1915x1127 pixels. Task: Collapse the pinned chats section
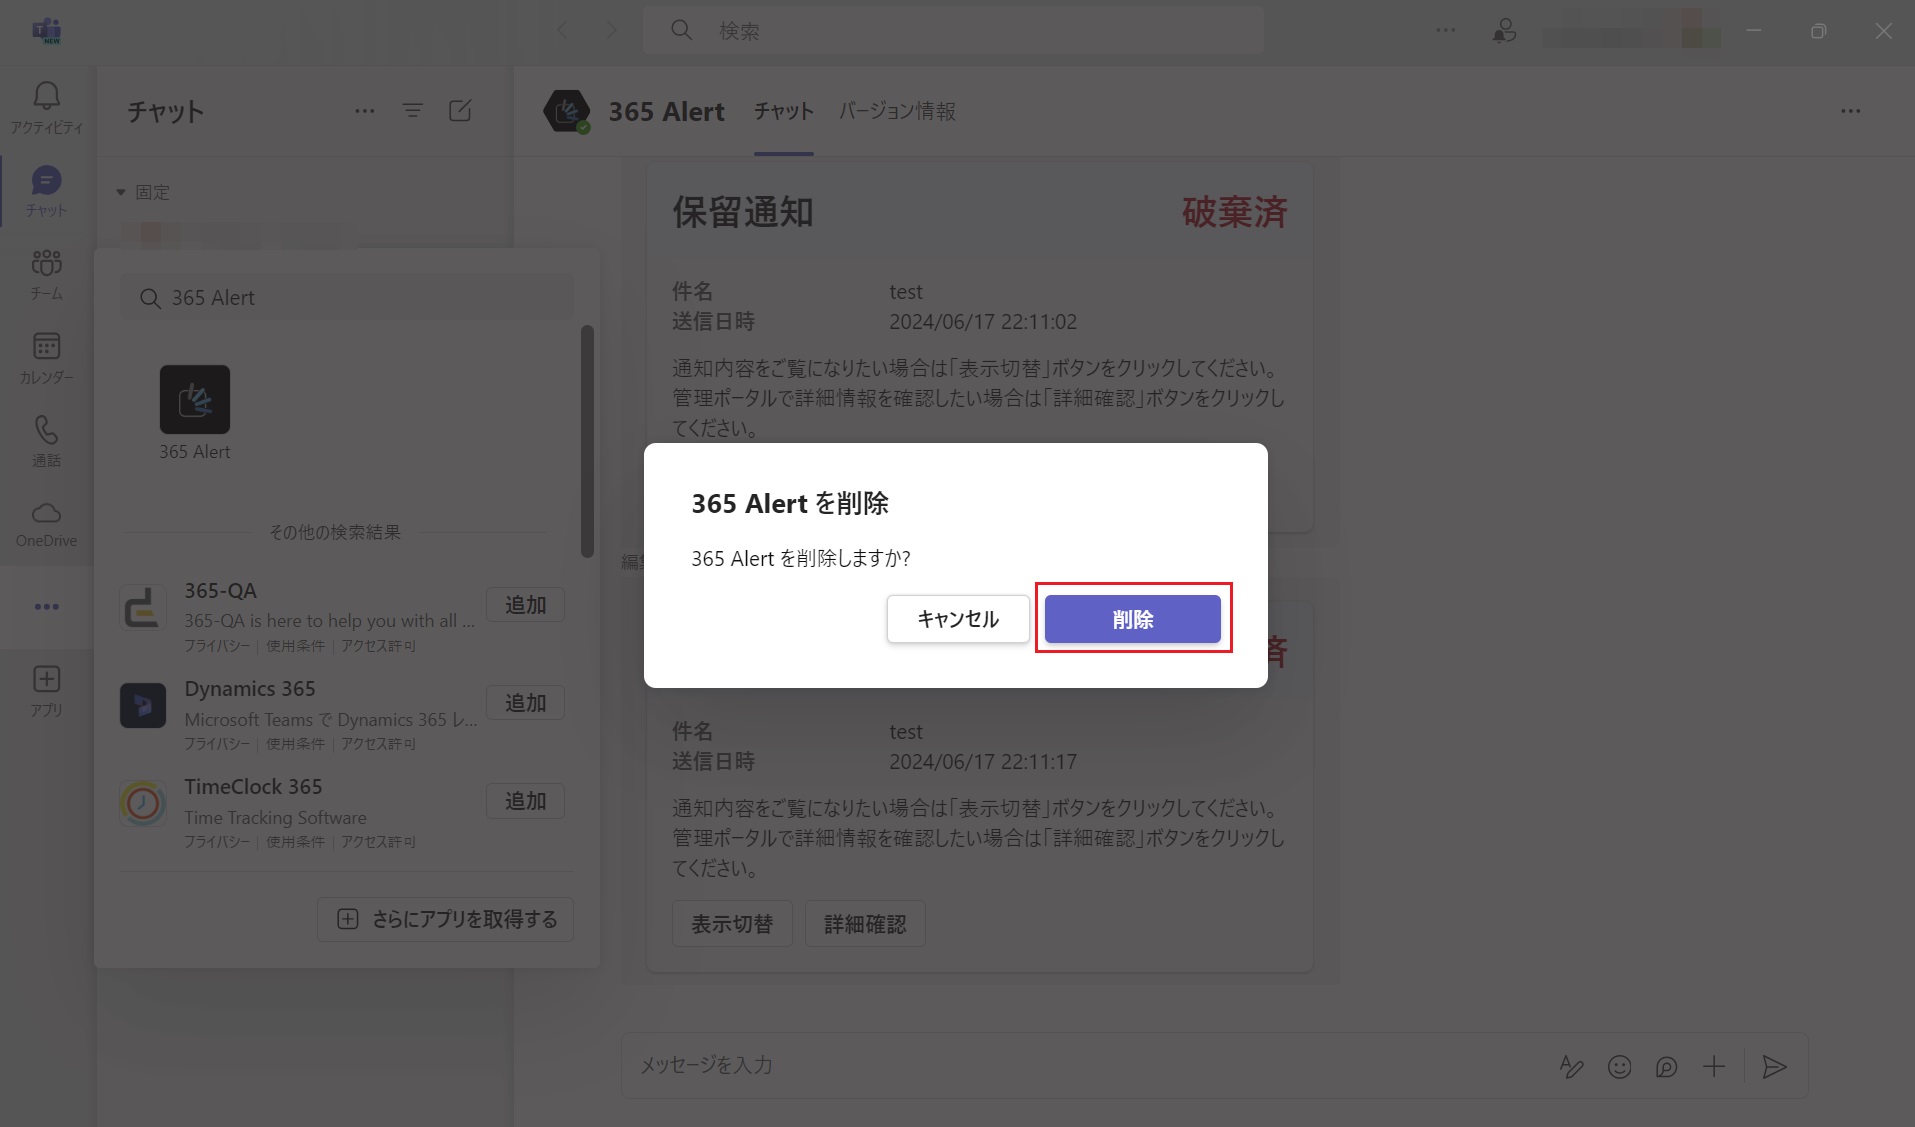121,192
